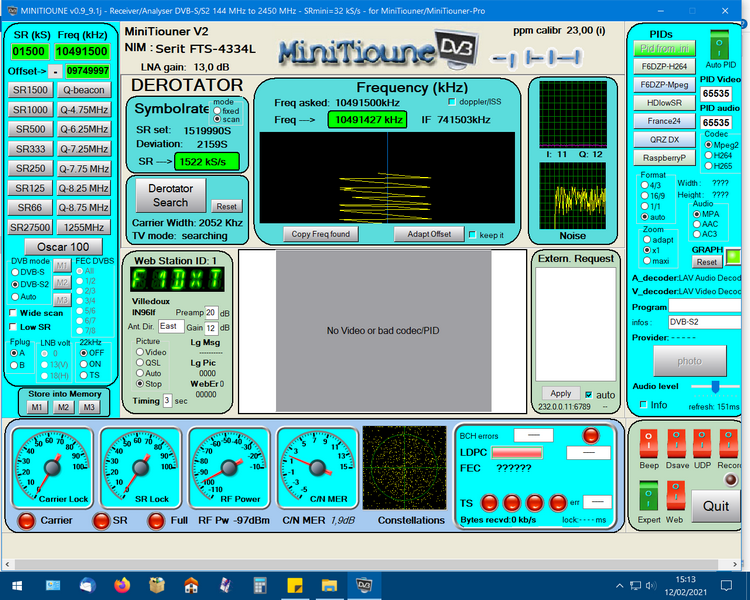Enable the Low SR checkbox
This screenshot has height=600, width=750.
(13, 327)
